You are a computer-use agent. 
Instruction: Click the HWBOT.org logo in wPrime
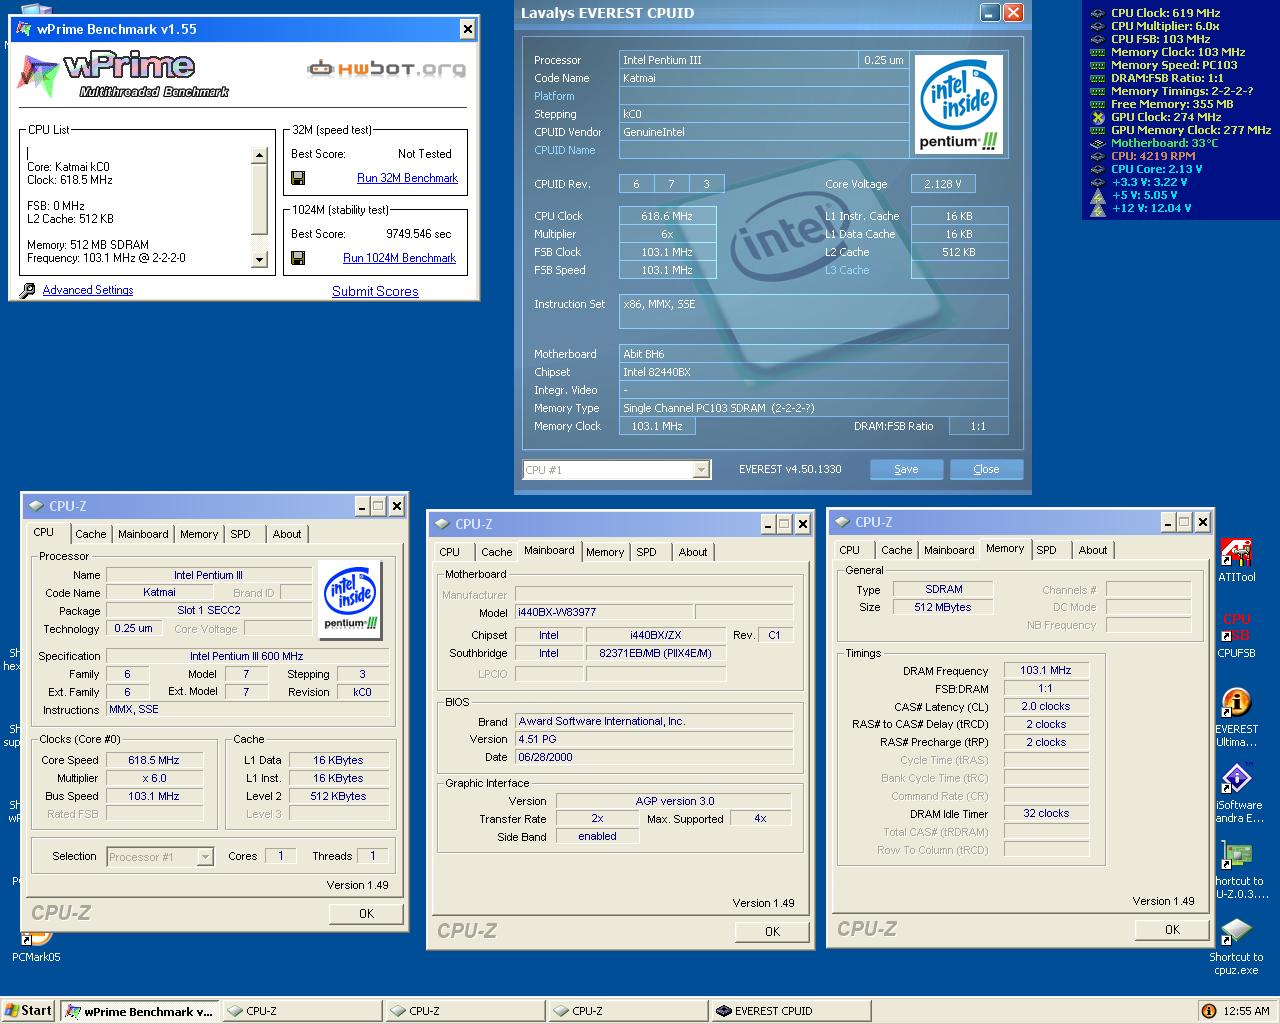[386, 69]
